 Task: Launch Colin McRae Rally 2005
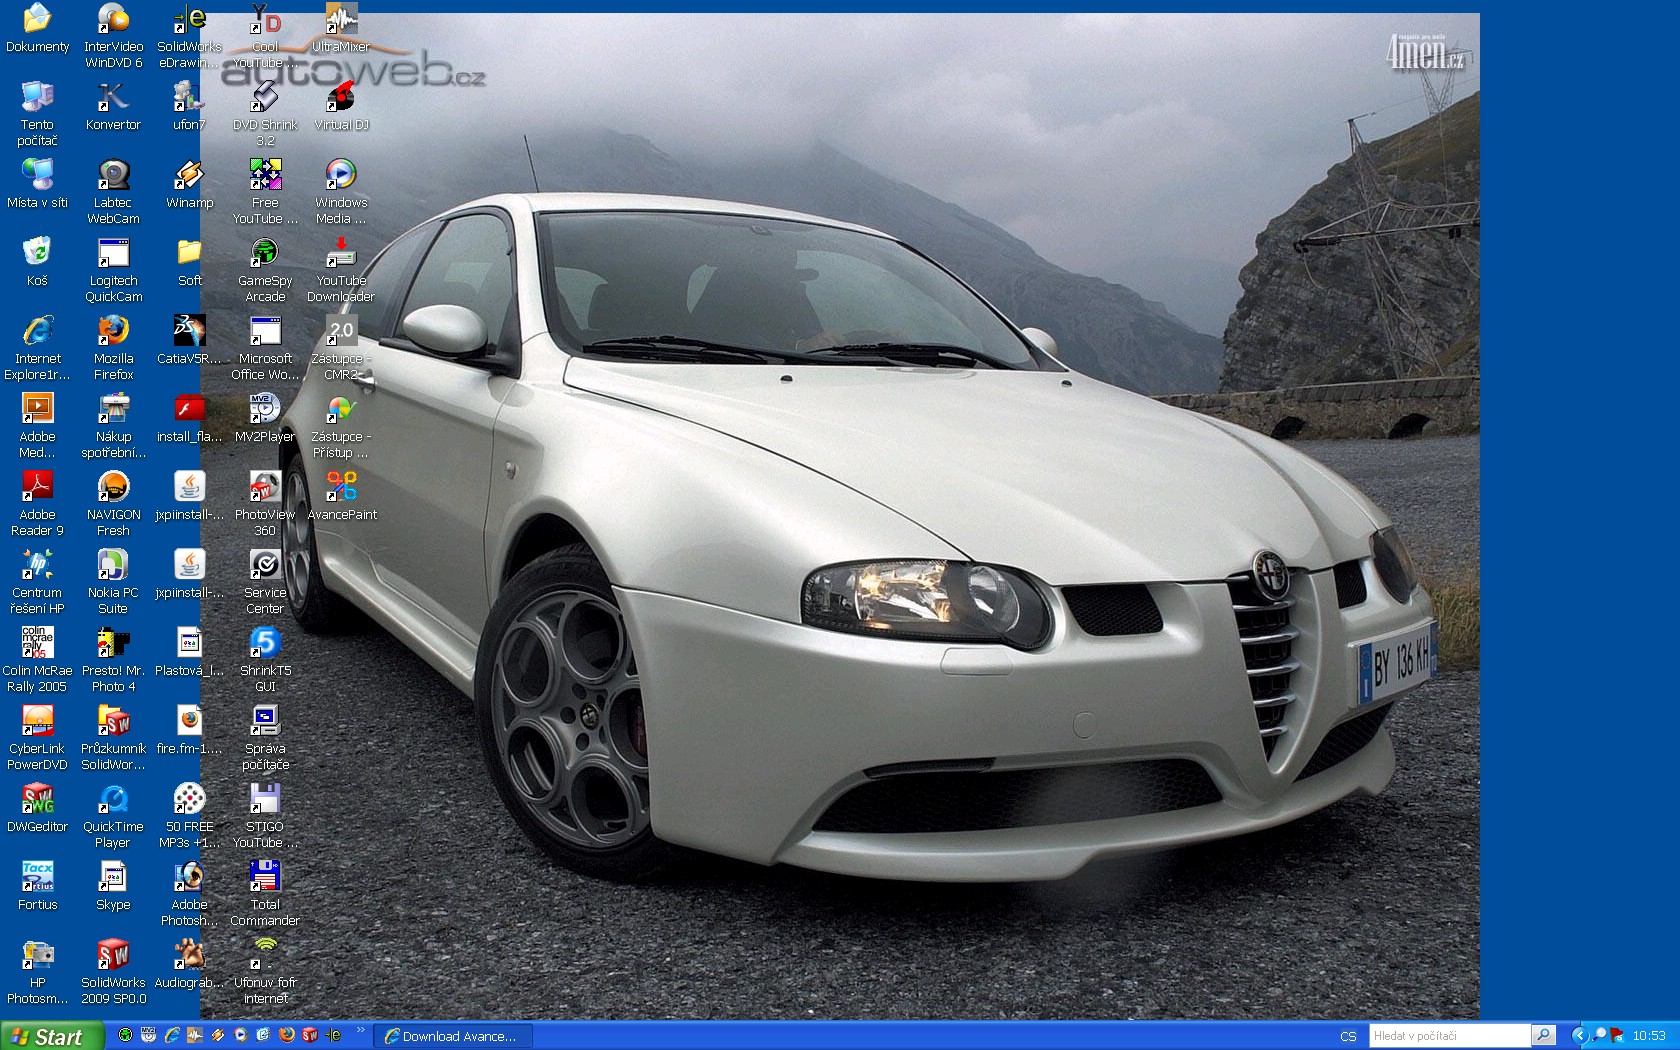[37, 643]
